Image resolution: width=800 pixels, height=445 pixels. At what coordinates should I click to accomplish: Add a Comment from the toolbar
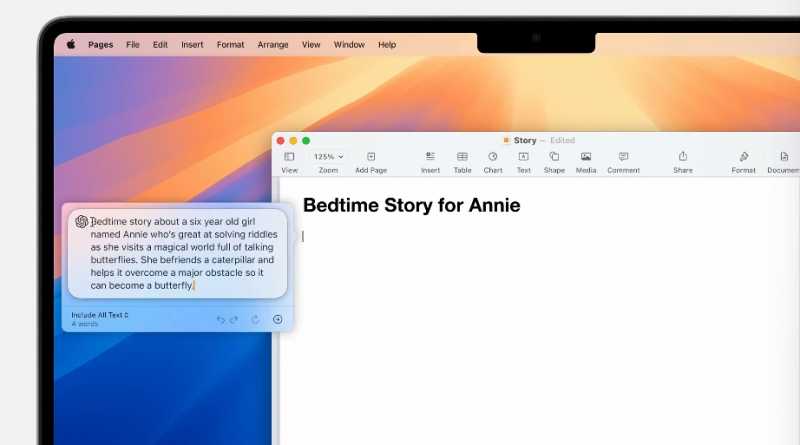[623, 157]
